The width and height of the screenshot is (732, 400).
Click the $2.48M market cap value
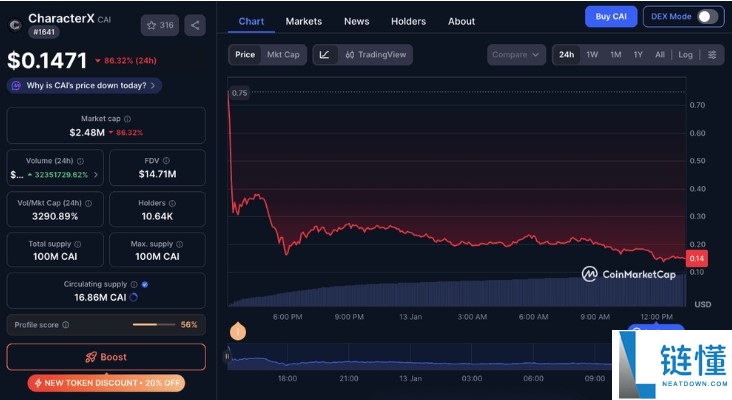(87, 133)
